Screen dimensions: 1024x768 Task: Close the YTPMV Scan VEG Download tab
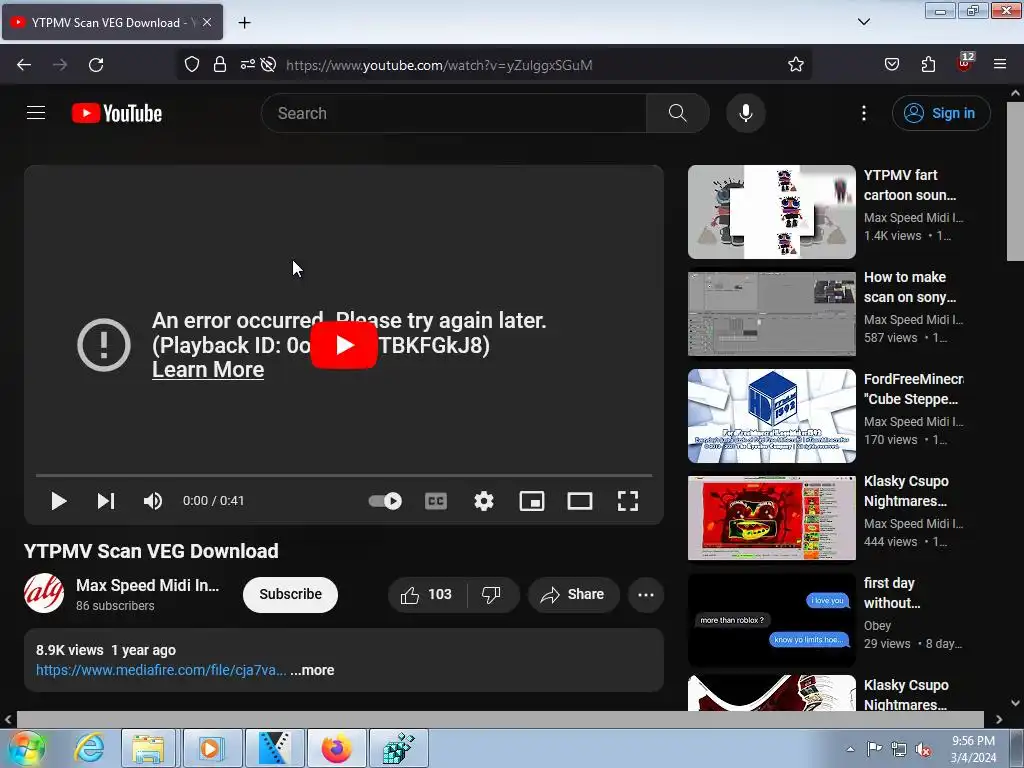(x=206, y=22)
